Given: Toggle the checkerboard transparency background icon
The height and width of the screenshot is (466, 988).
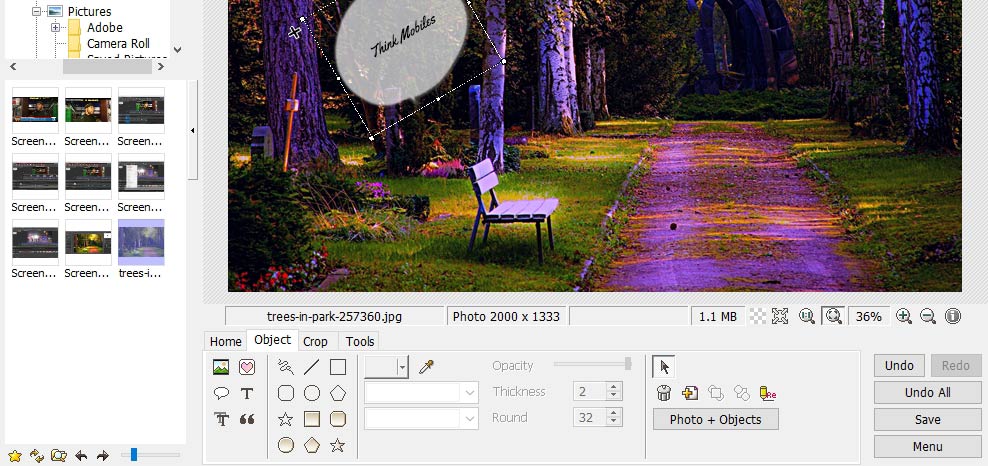Looking at the screenshot, I should 758,316.
